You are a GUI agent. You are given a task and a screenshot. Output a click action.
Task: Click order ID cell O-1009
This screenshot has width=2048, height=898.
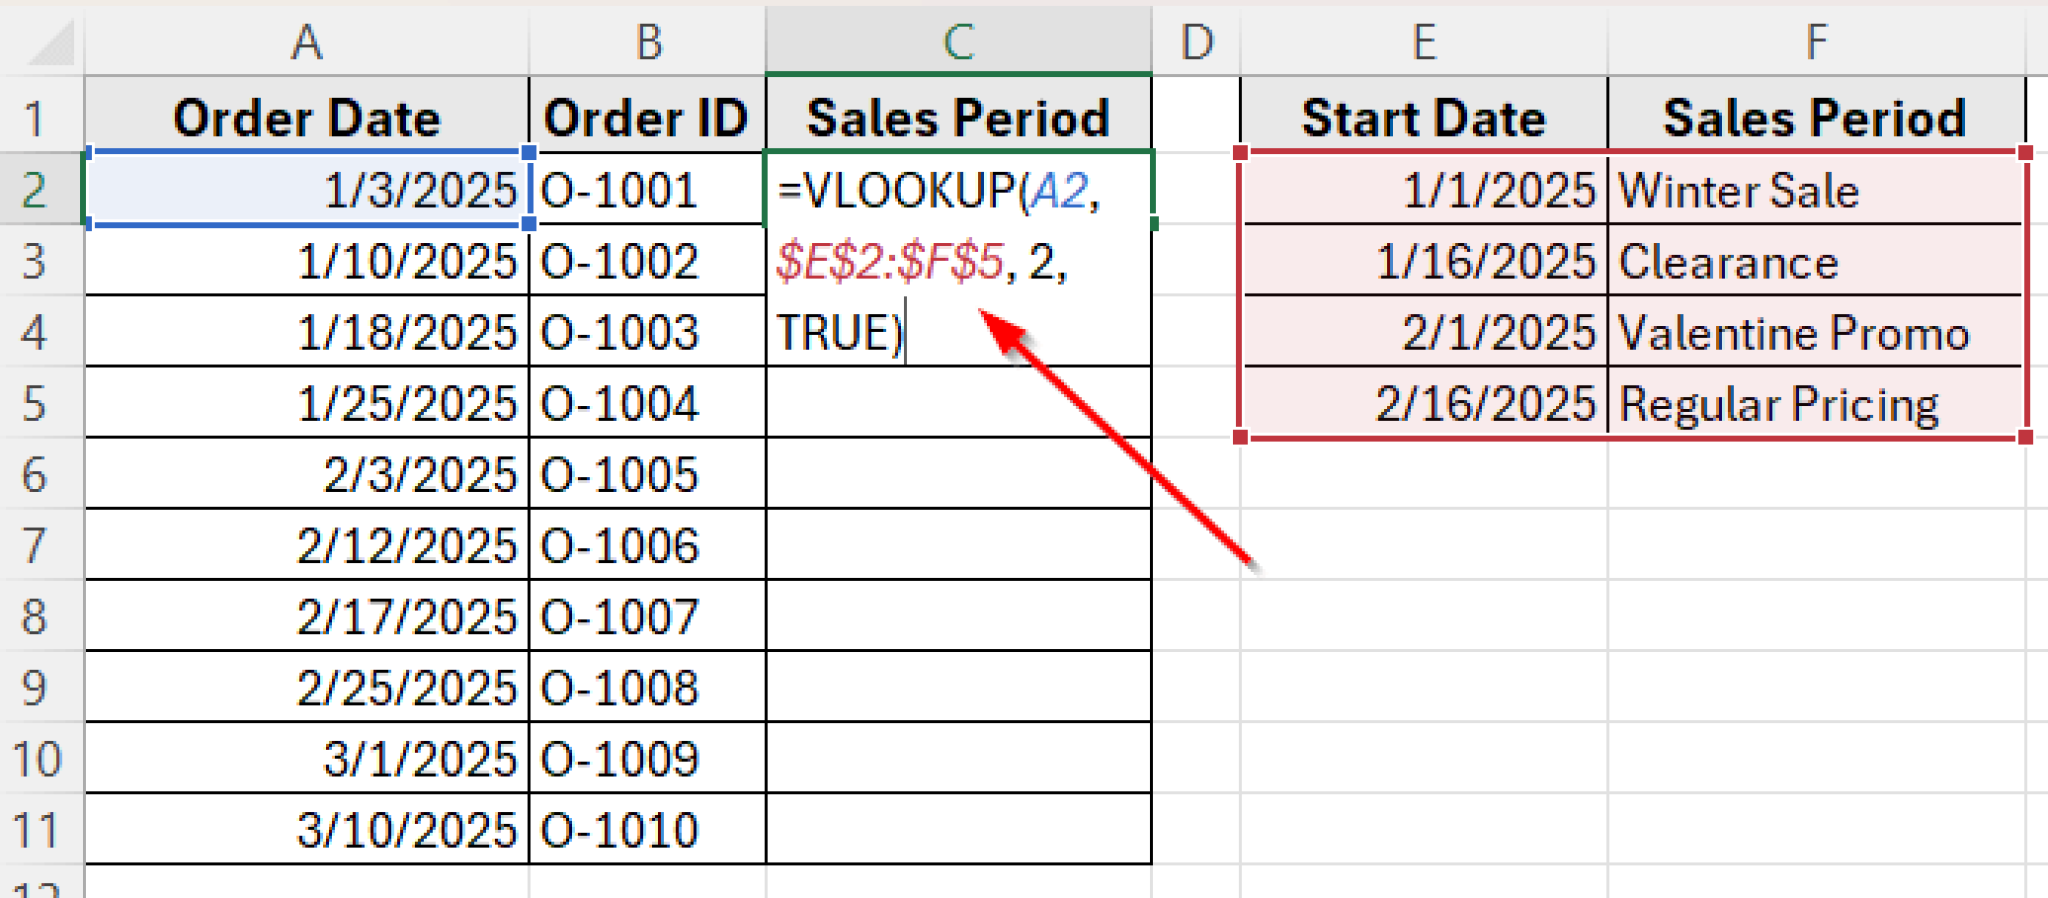coord(648,759)
